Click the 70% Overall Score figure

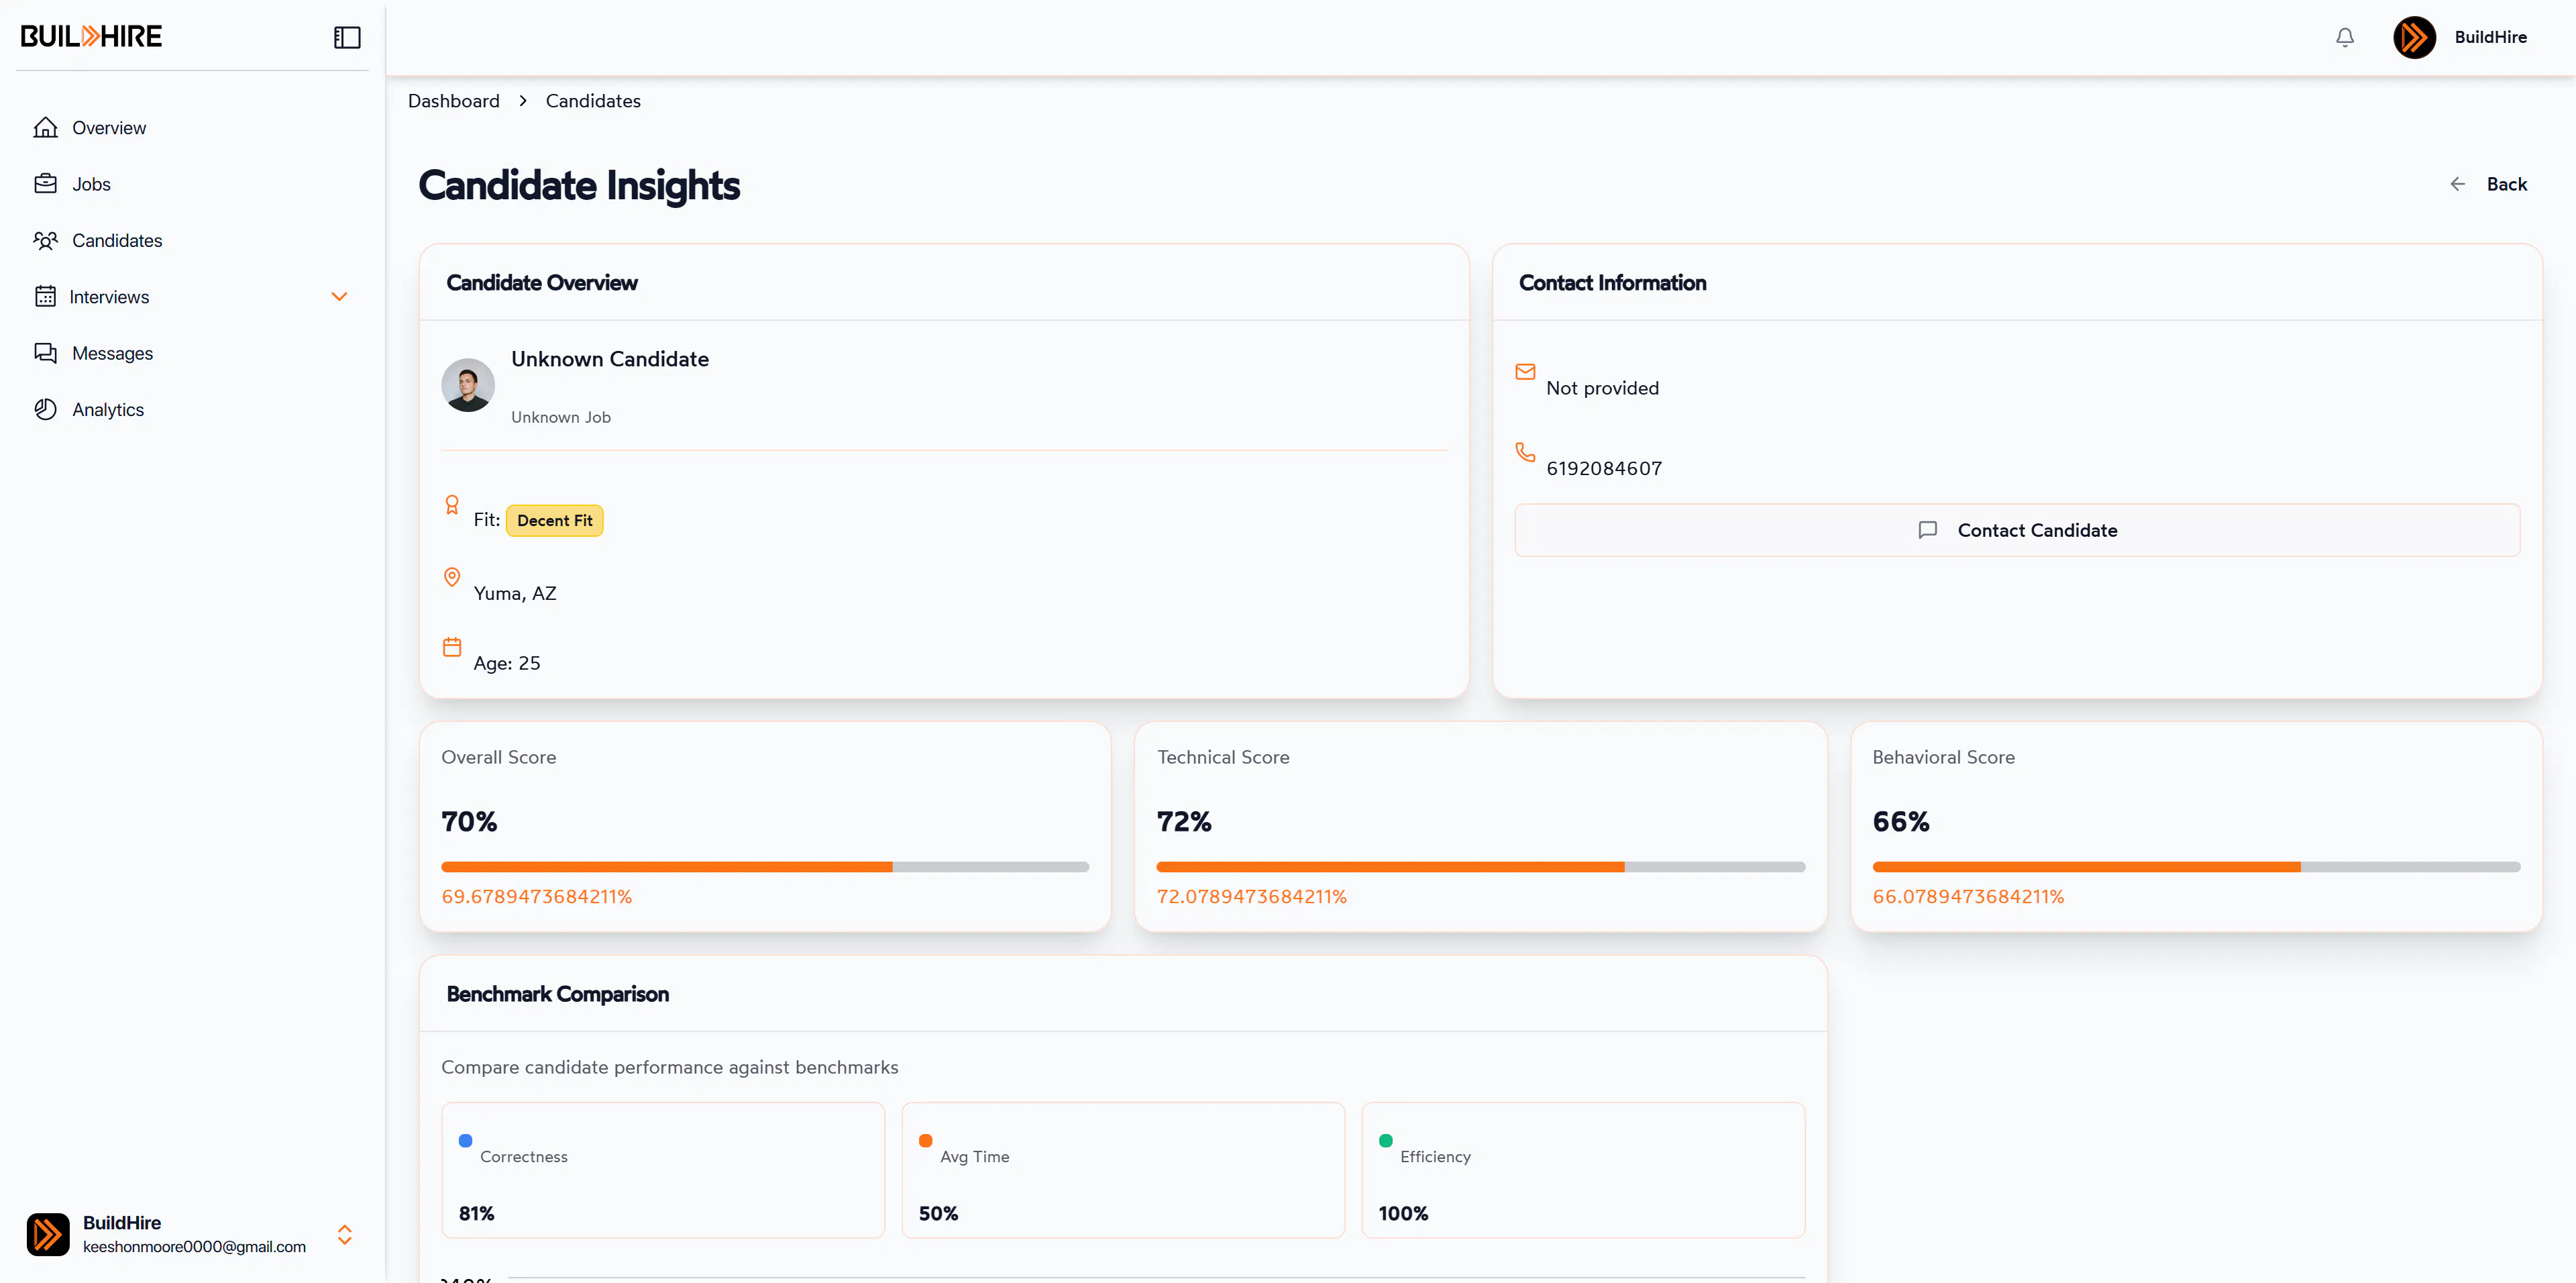click(x=469, y=821)
